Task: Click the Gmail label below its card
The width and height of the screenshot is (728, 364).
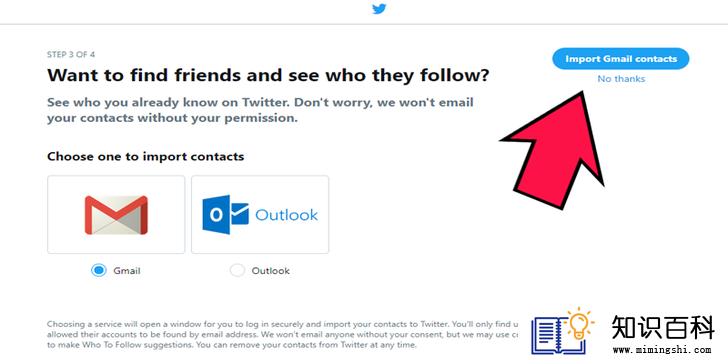Action: point(127,271)
